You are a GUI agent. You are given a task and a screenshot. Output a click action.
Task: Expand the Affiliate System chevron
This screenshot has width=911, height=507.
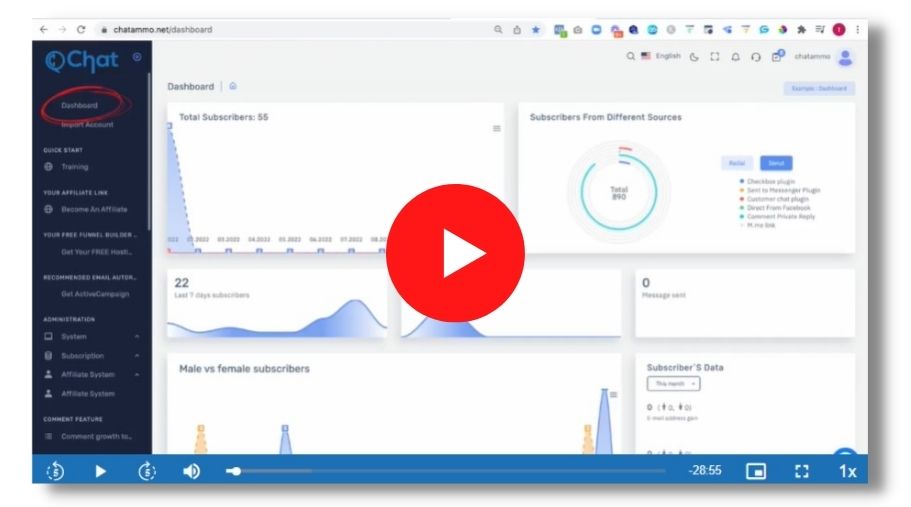[x=137, y=375]
